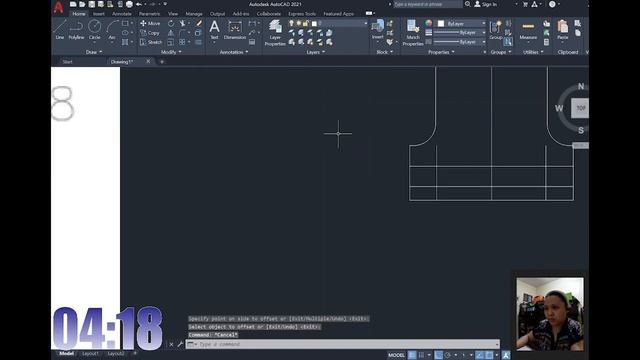Screen dimensions: 640x360
Task: Expand the Layers panel
Action: coord(316,52)
